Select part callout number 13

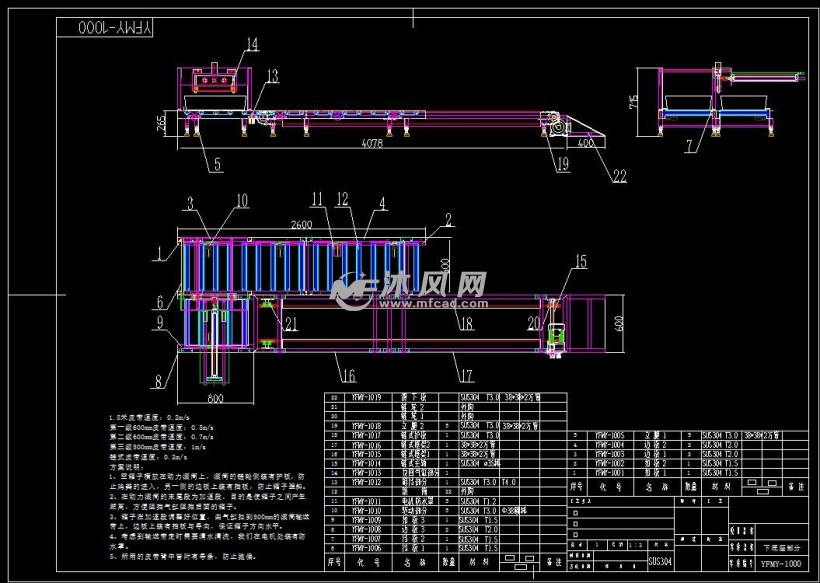coord(271,76)
